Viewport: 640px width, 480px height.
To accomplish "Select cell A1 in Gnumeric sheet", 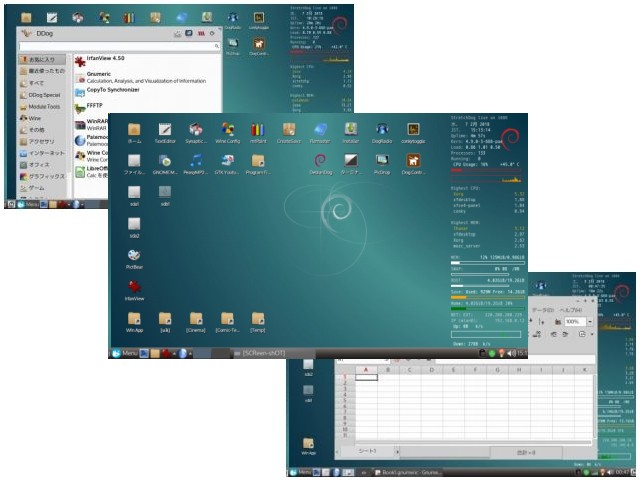I will point(366,377).
